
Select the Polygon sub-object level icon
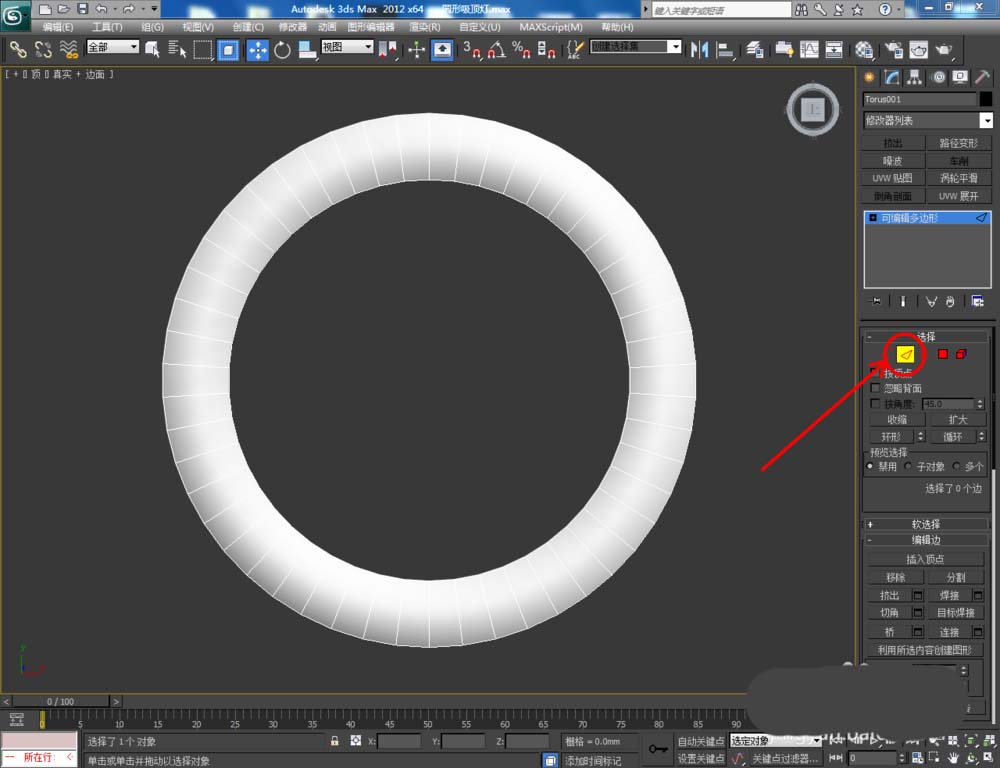[942, 354]
